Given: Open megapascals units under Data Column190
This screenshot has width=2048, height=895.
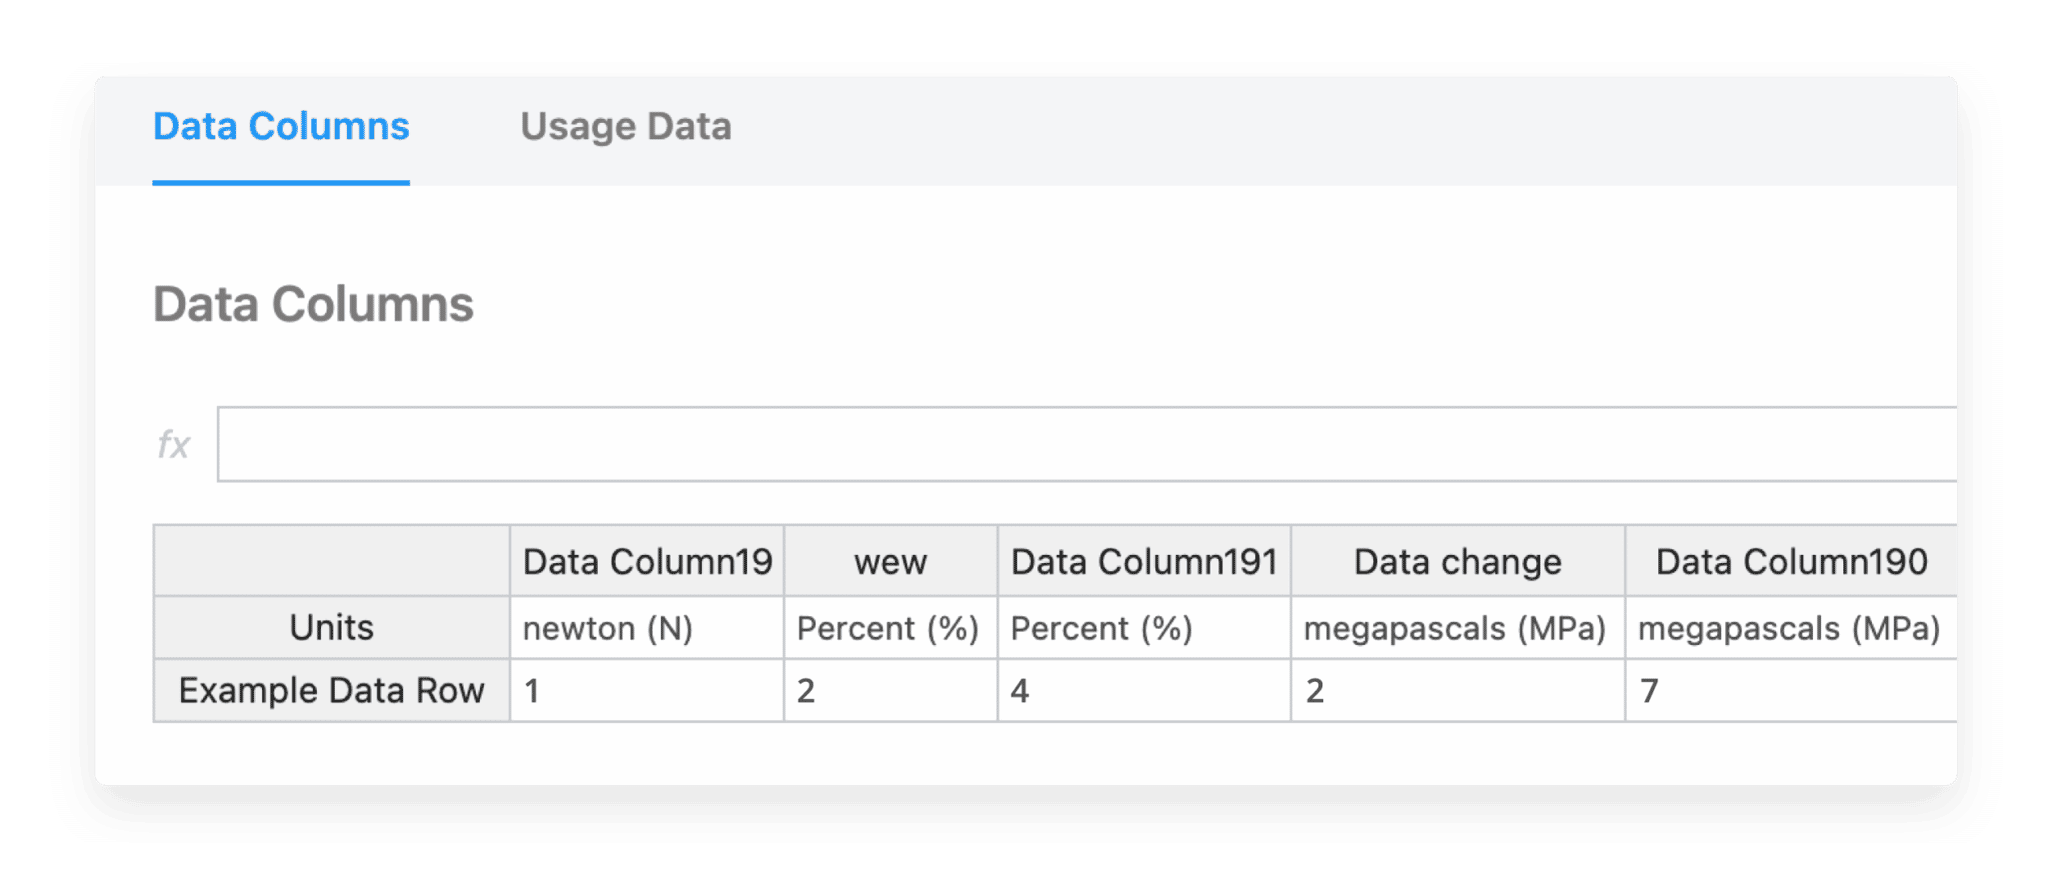Looking at the screenshot, I should pos(1790,628).
